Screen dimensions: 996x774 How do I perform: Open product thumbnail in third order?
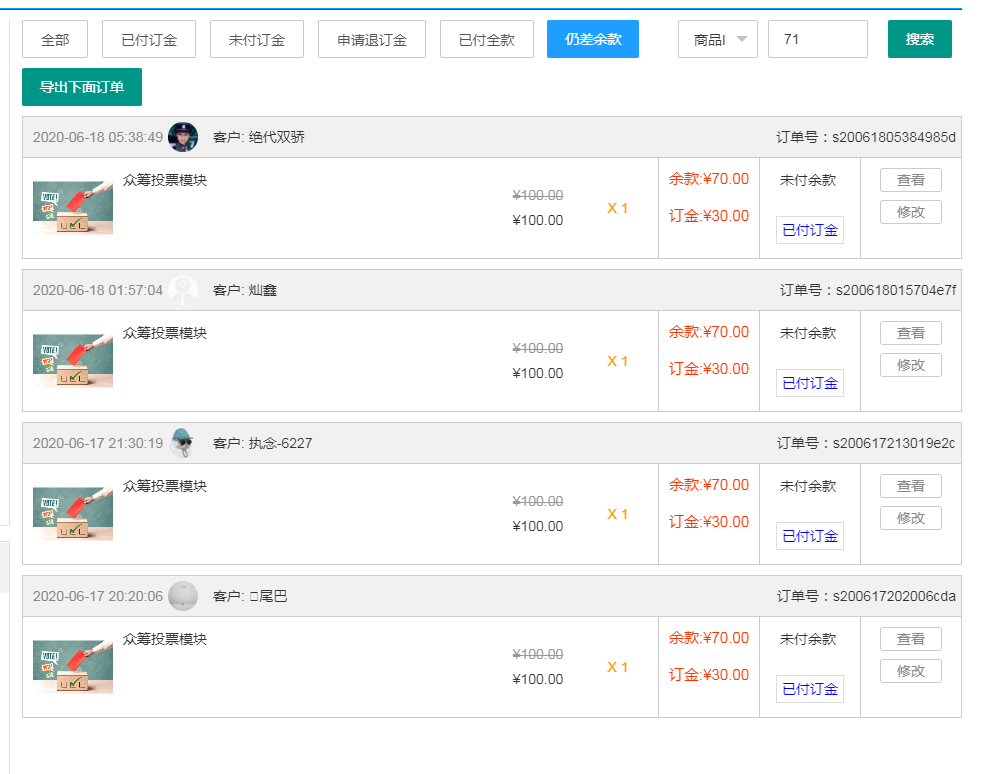(73, 514)
